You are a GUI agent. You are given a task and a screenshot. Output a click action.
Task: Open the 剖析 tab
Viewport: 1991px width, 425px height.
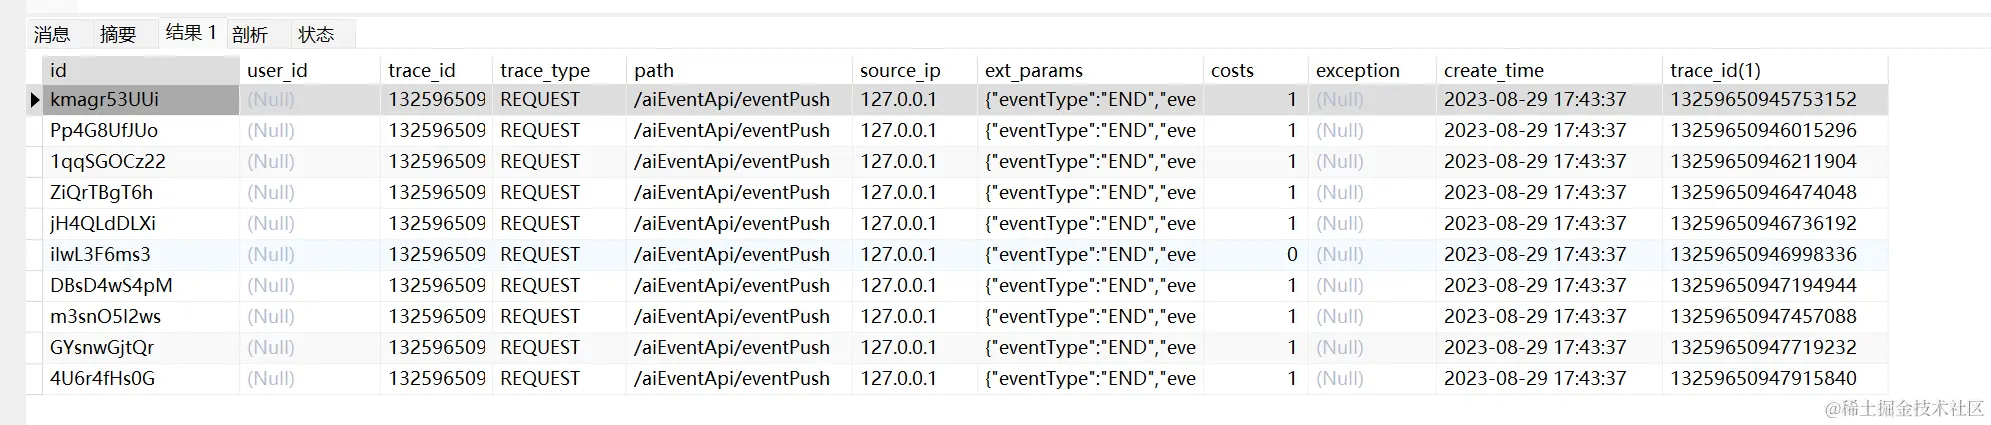(250, 34)
